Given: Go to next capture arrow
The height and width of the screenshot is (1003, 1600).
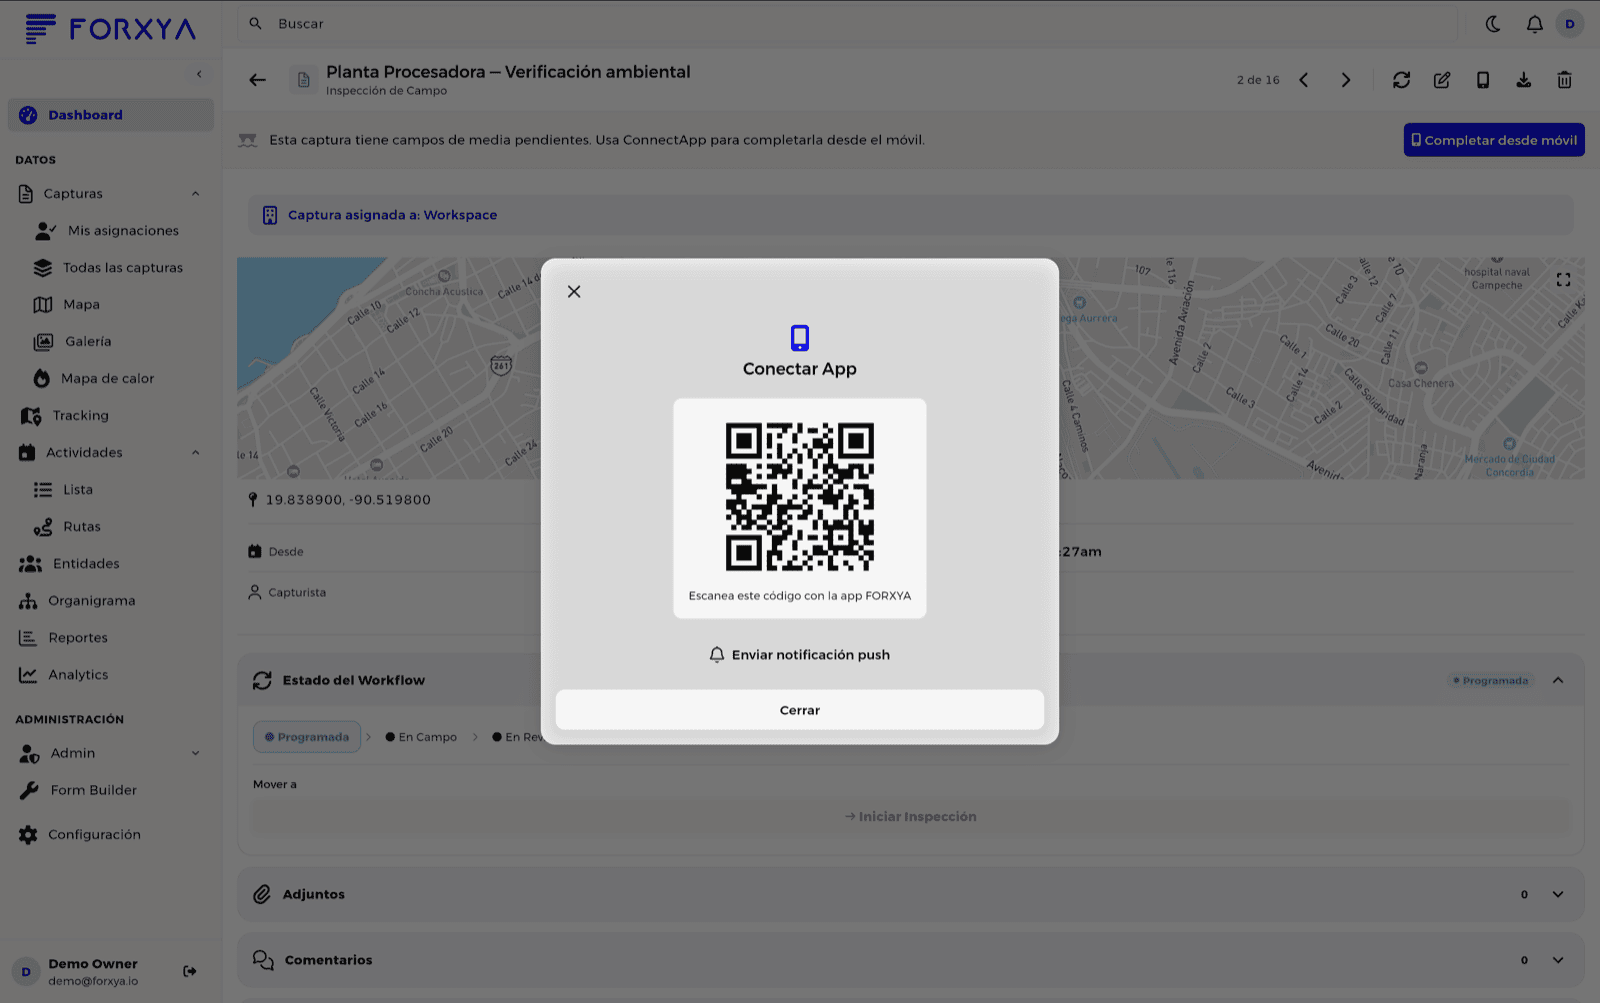Looking at the screenshot, I should point(1346,80).
